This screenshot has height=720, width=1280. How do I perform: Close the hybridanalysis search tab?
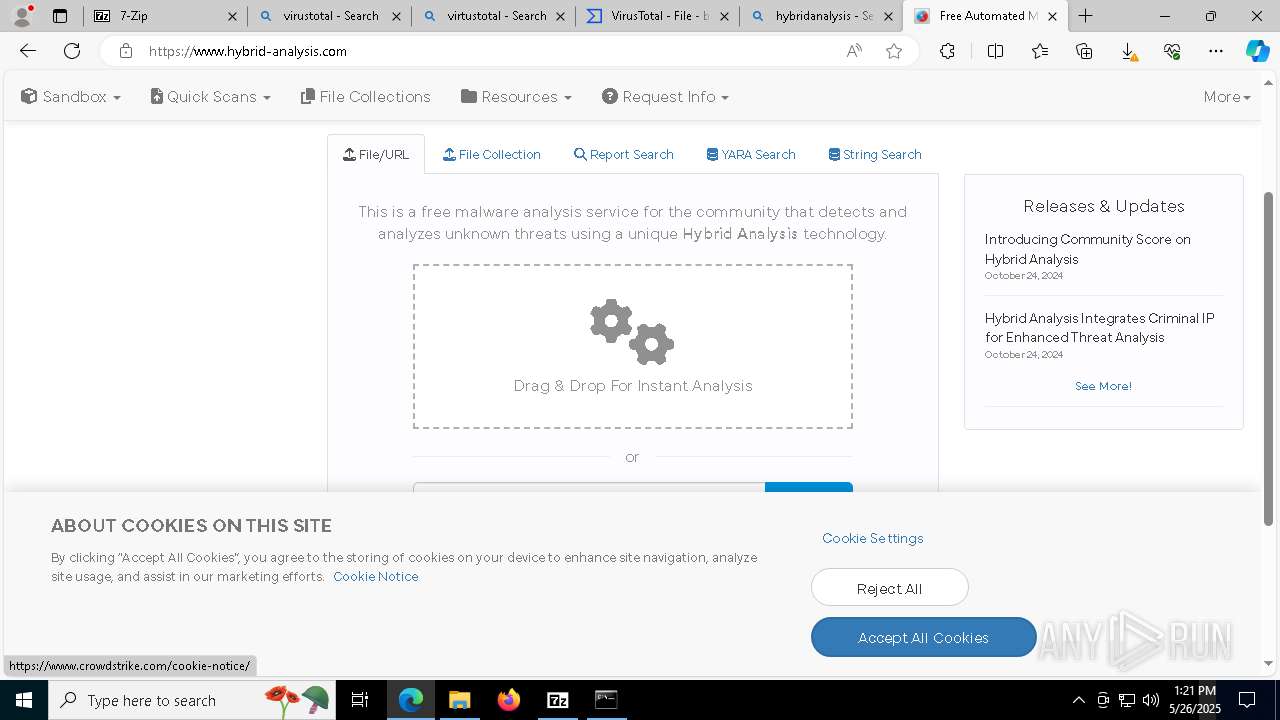click(888, 16)
